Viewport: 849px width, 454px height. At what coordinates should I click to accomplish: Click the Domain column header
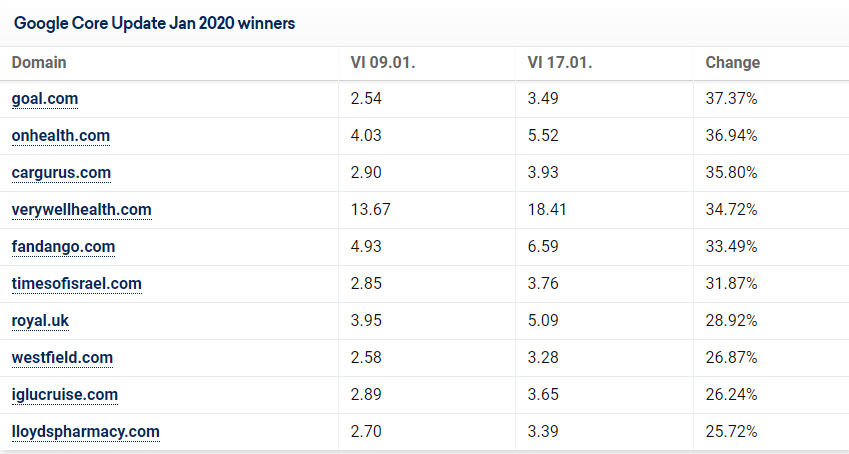click(x=39, y=62)
